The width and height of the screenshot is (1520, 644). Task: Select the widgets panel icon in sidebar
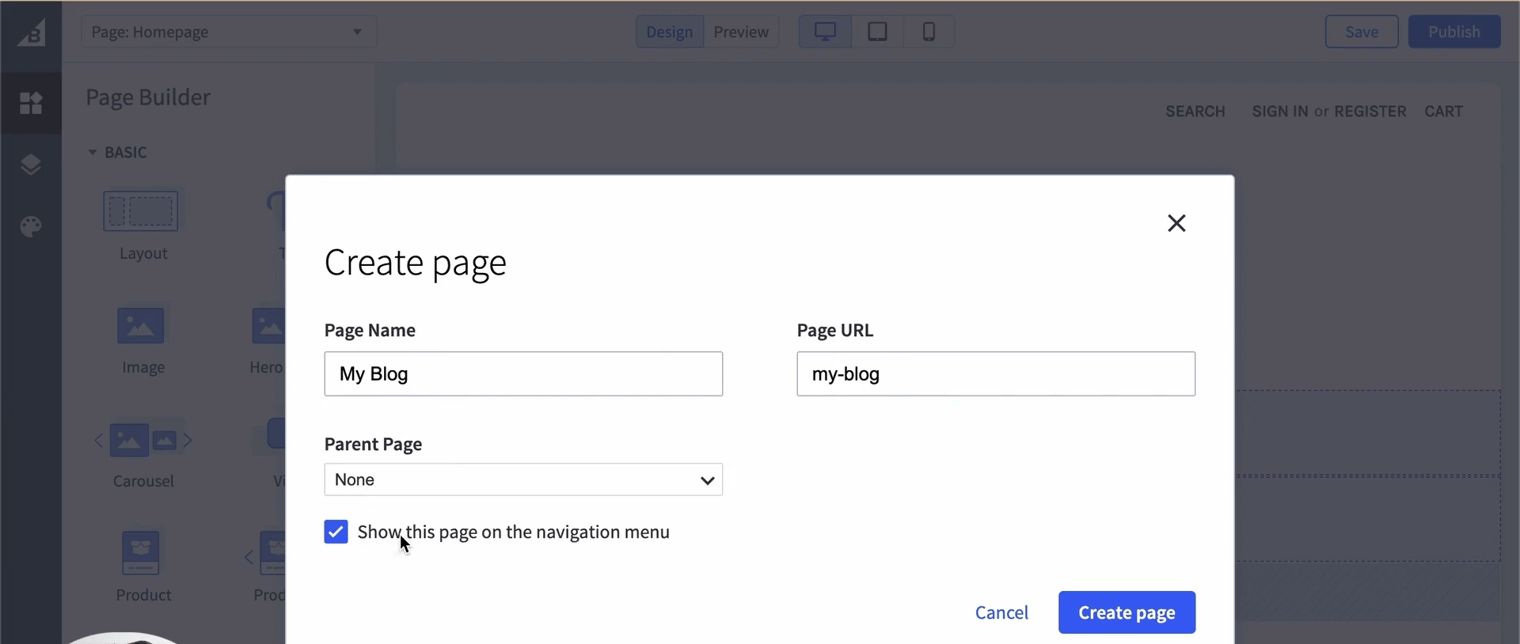pyautogui.click(x=31, y=103)
